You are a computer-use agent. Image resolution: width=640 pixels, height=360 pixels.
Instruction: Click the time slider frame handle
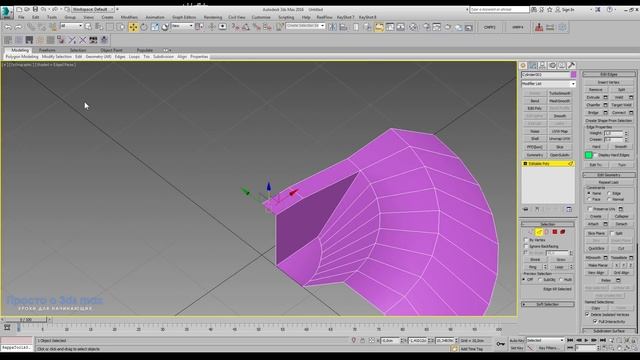click(26, 320)
